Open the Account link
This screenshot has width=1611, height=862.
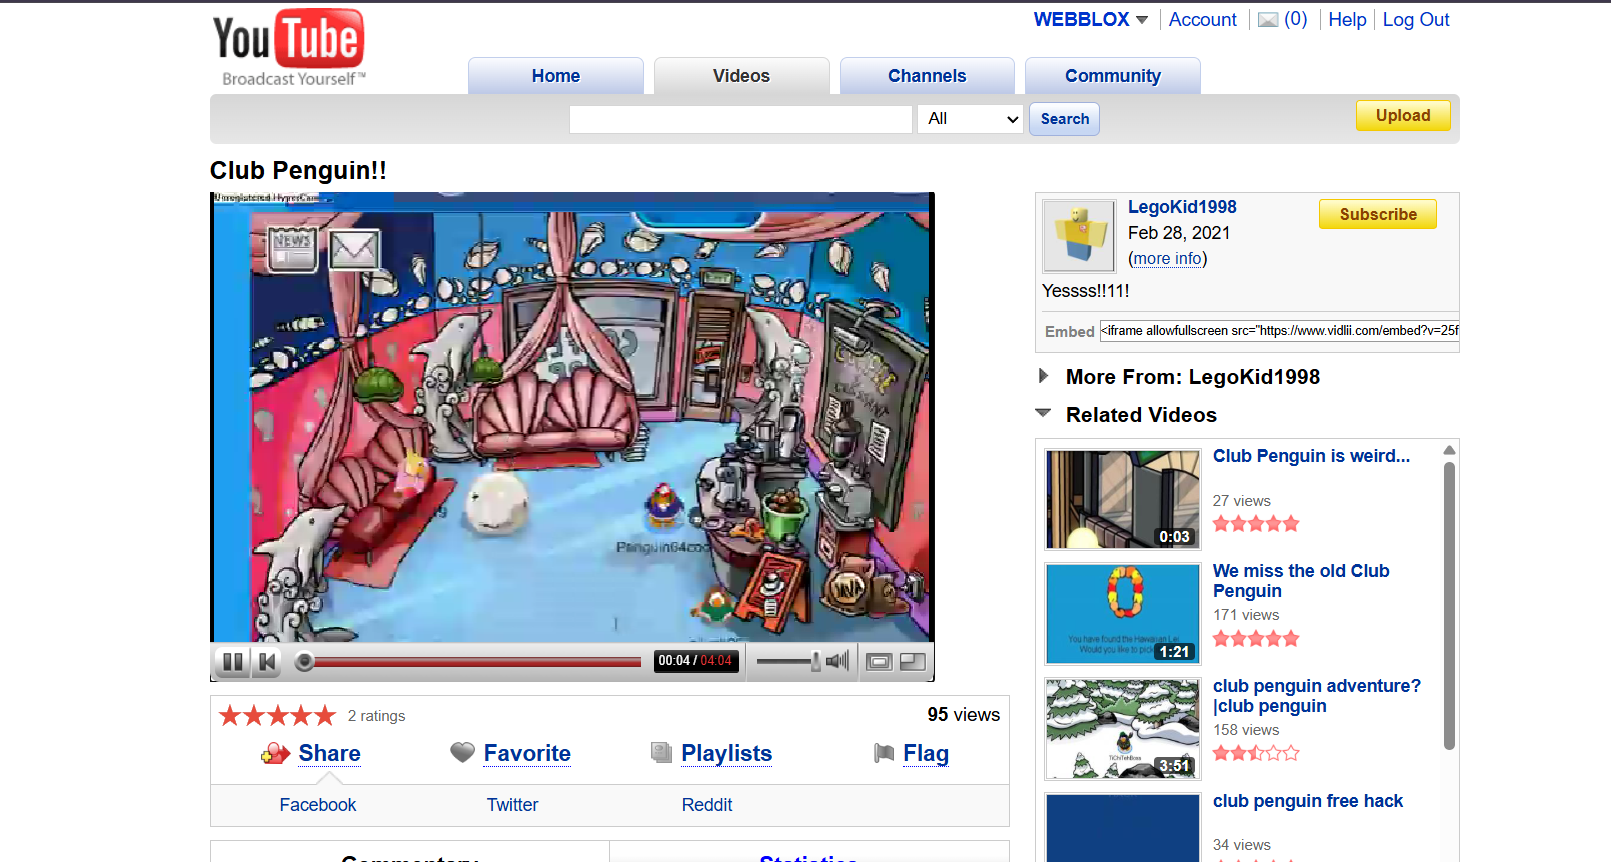(x=1202, y=20)
